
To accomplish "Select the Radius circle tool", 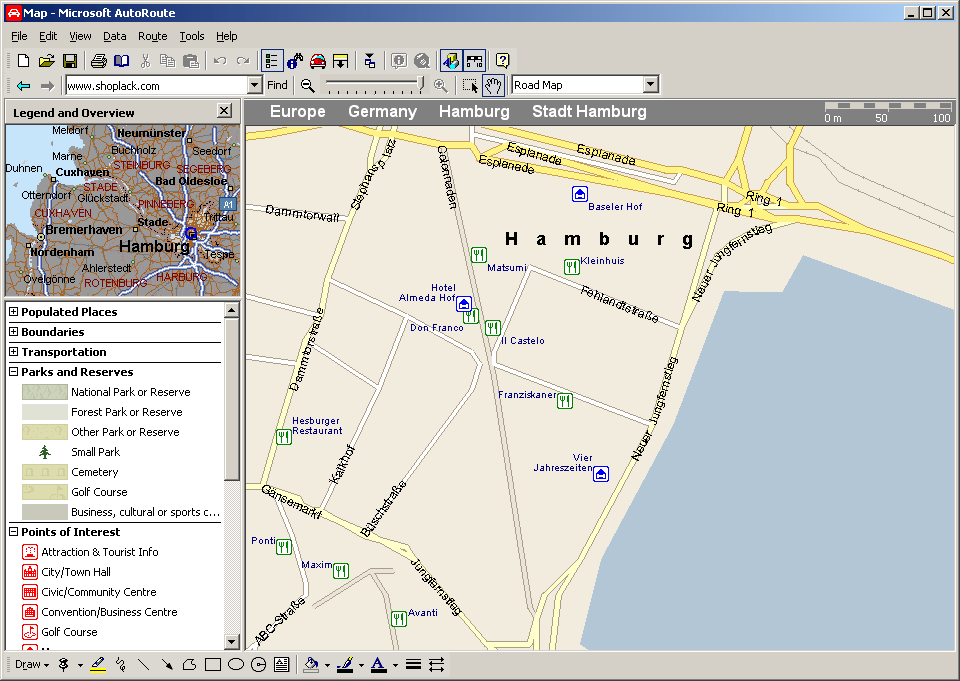I will [258, 664].
